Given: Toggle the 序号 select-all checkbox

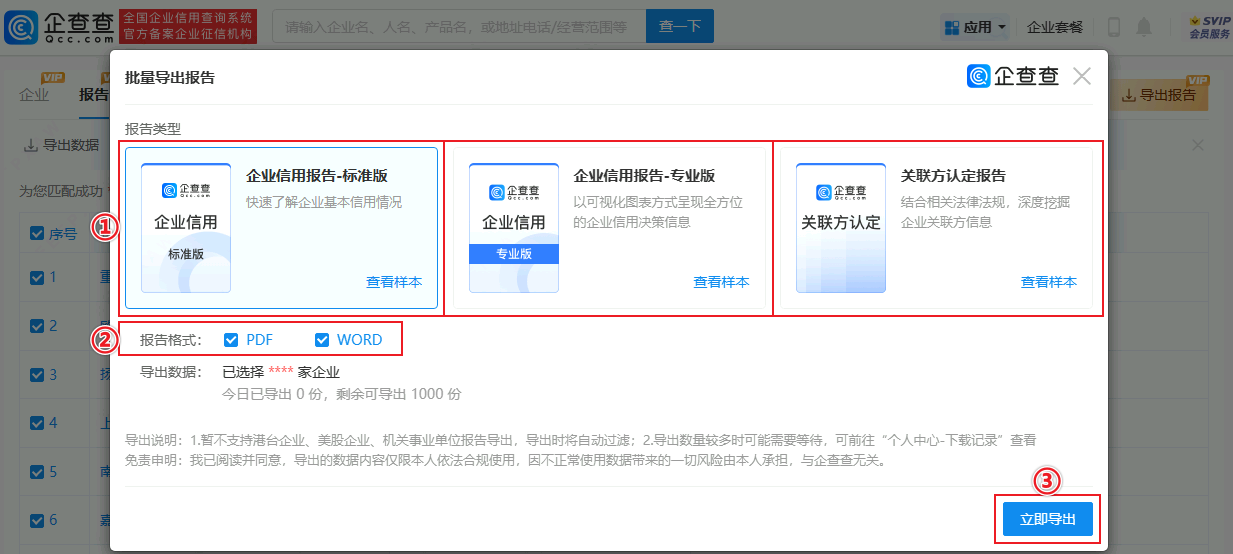Looking at the screenshot, I should point(37,234).
